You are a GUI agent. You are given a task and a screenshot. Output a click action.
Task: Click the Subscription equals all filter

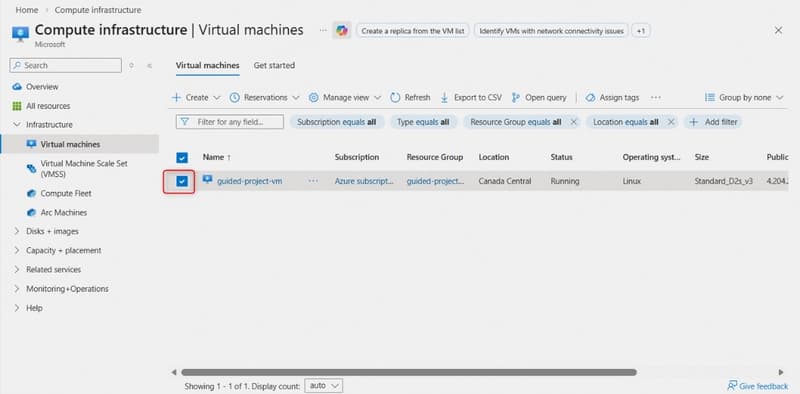click(x=337, y=122)
